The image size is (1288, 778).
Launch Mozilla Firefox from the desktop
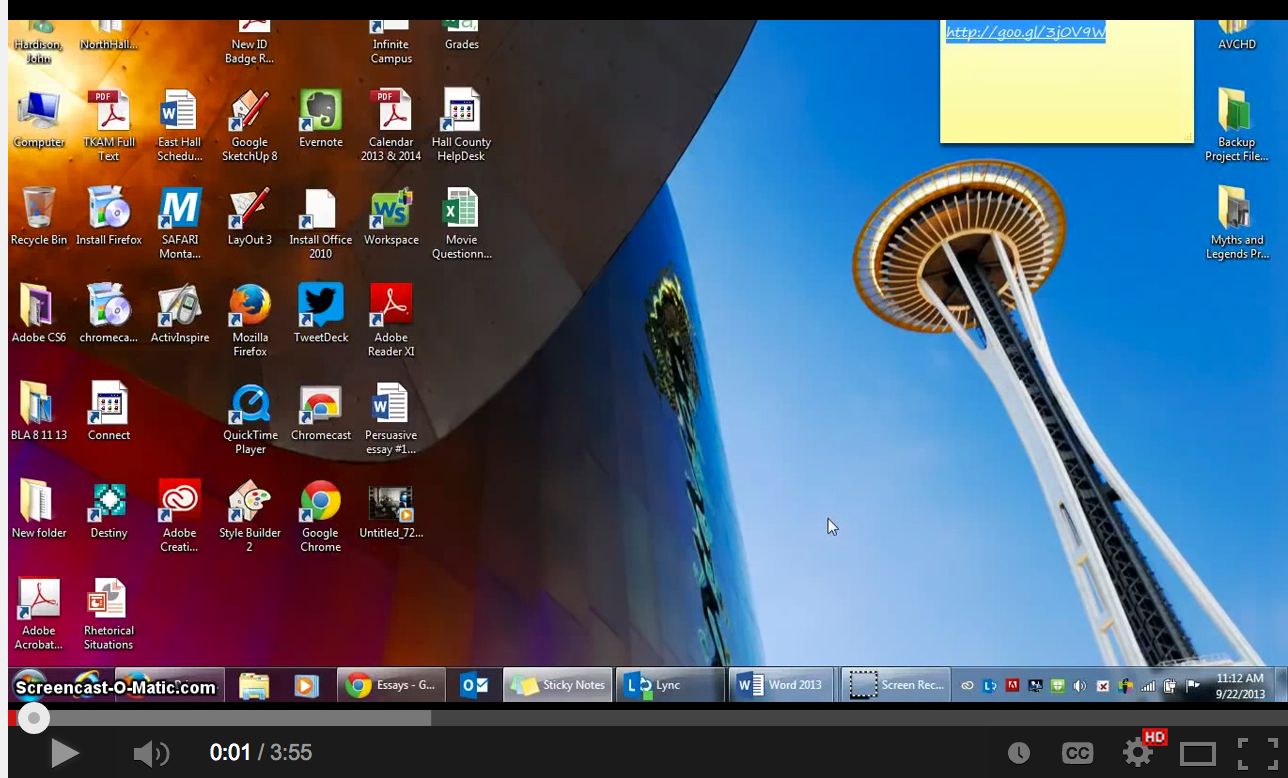click(x=250, y=320)
